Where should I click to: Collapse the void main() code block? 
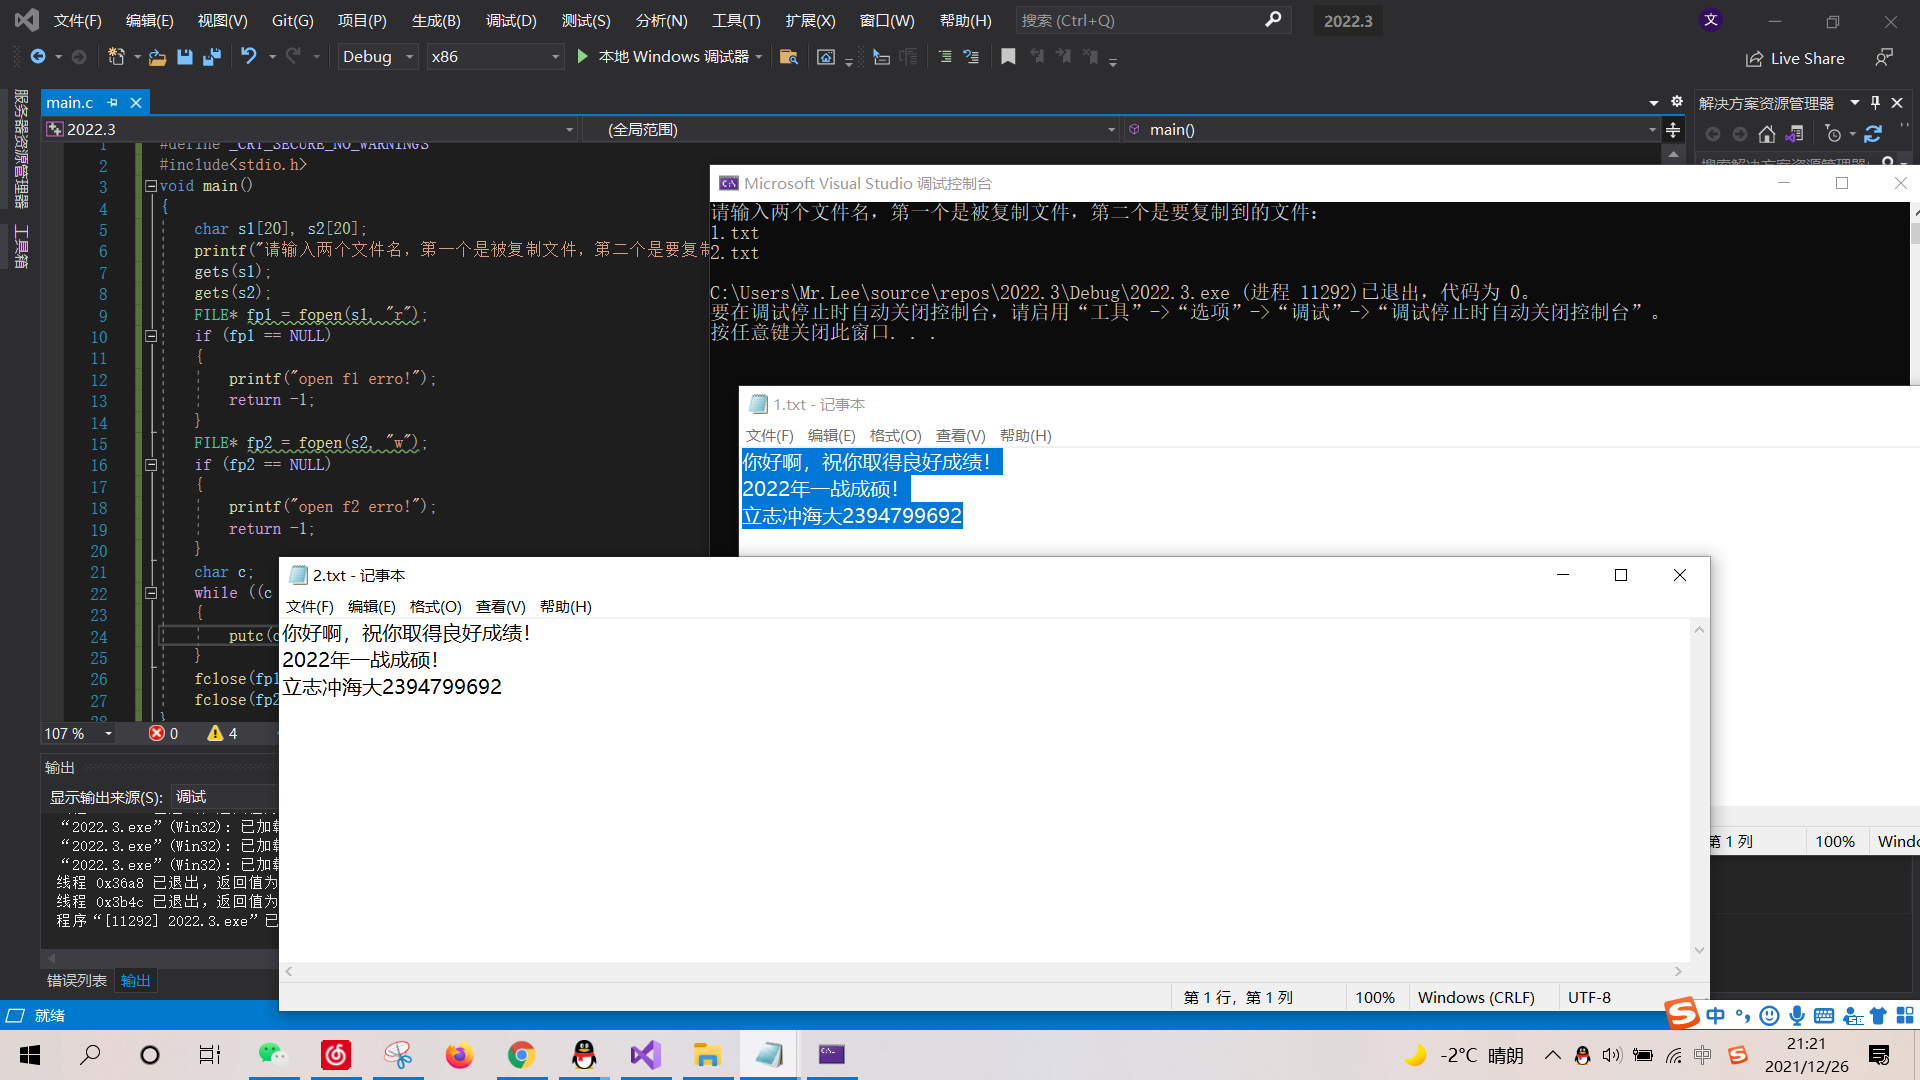coord(151,186)
